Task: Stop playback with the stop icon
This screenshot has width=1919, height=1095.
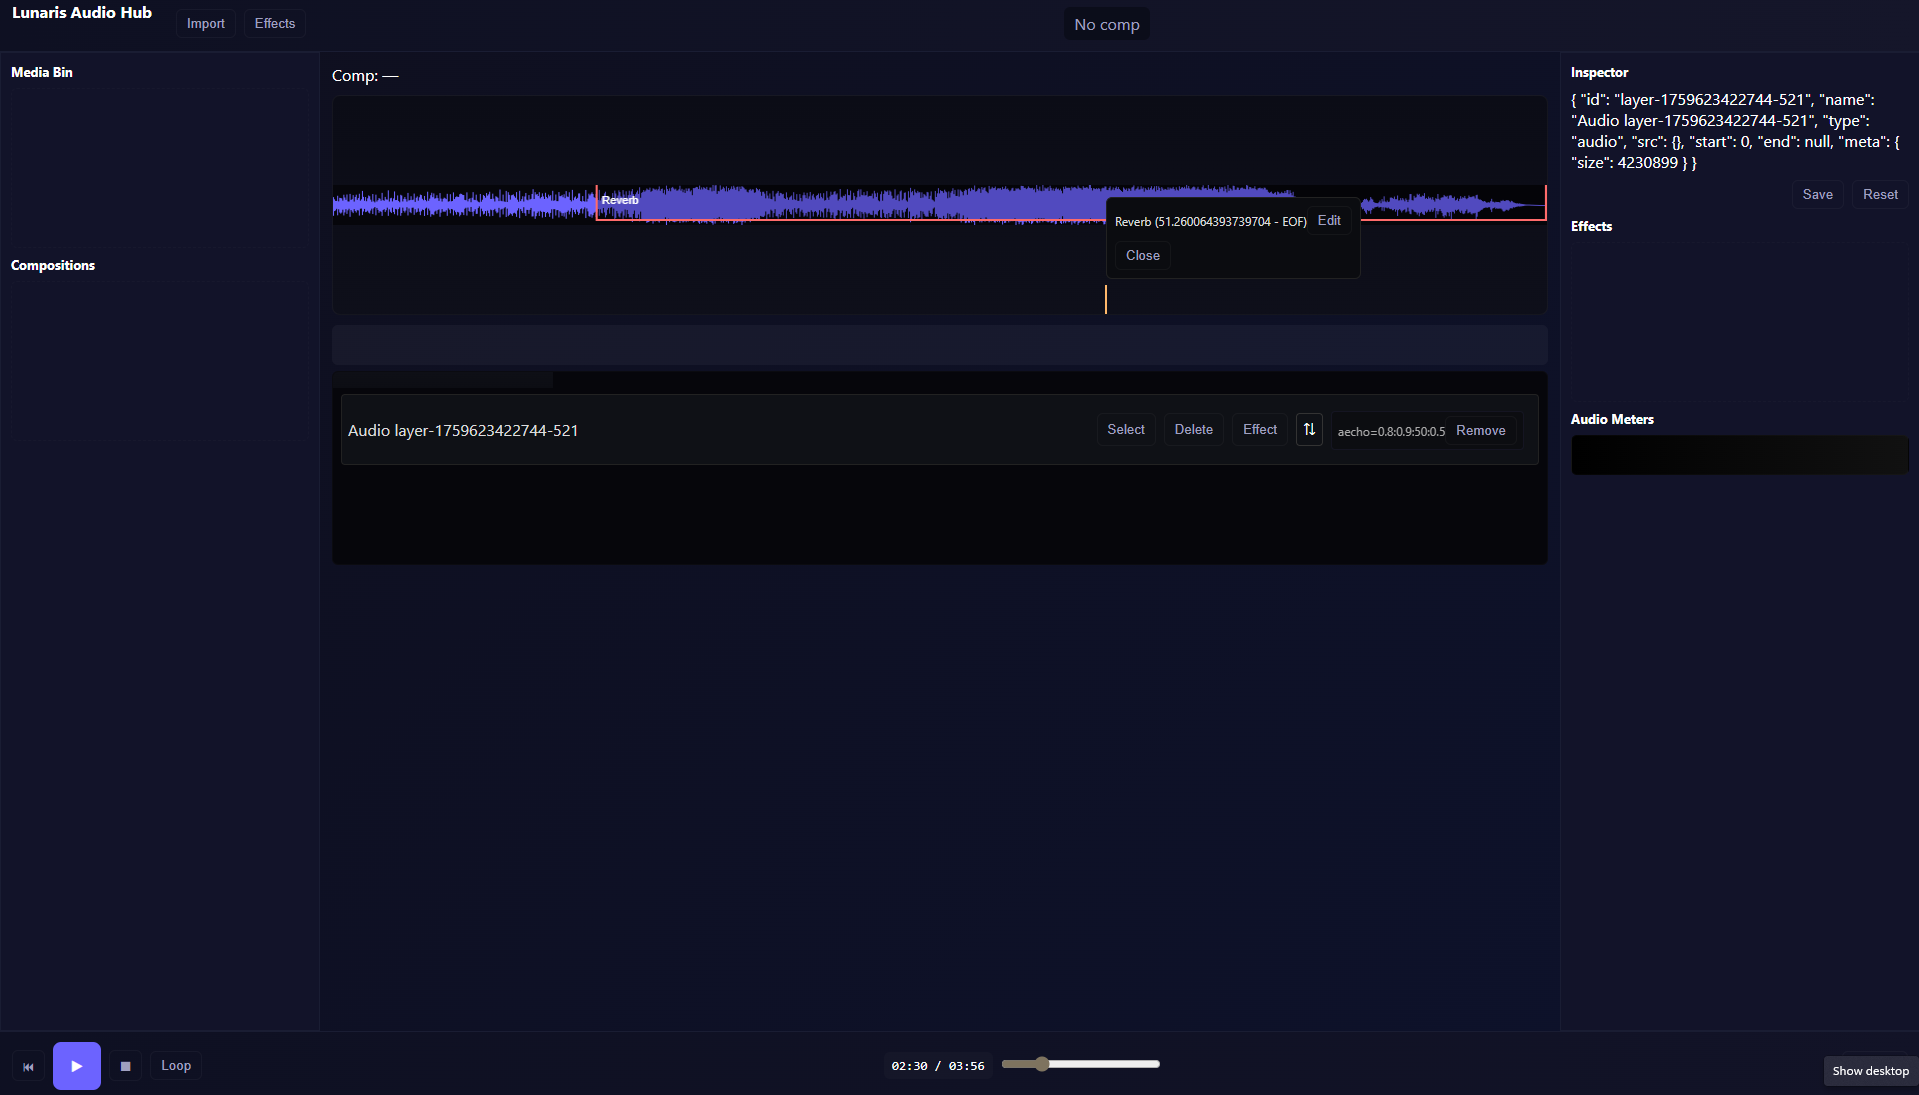Action: pos(125,1066)
